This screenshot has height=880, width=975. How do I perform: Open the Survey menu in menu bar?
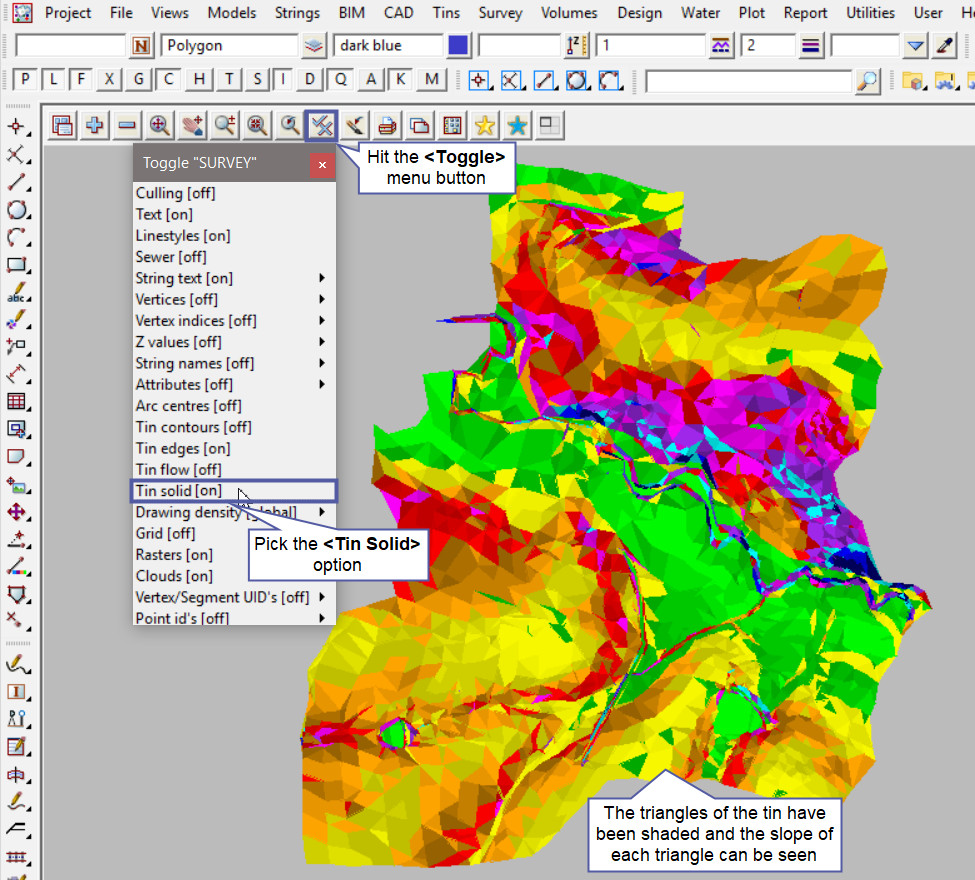pyautogui.click(x=500, y=13)
